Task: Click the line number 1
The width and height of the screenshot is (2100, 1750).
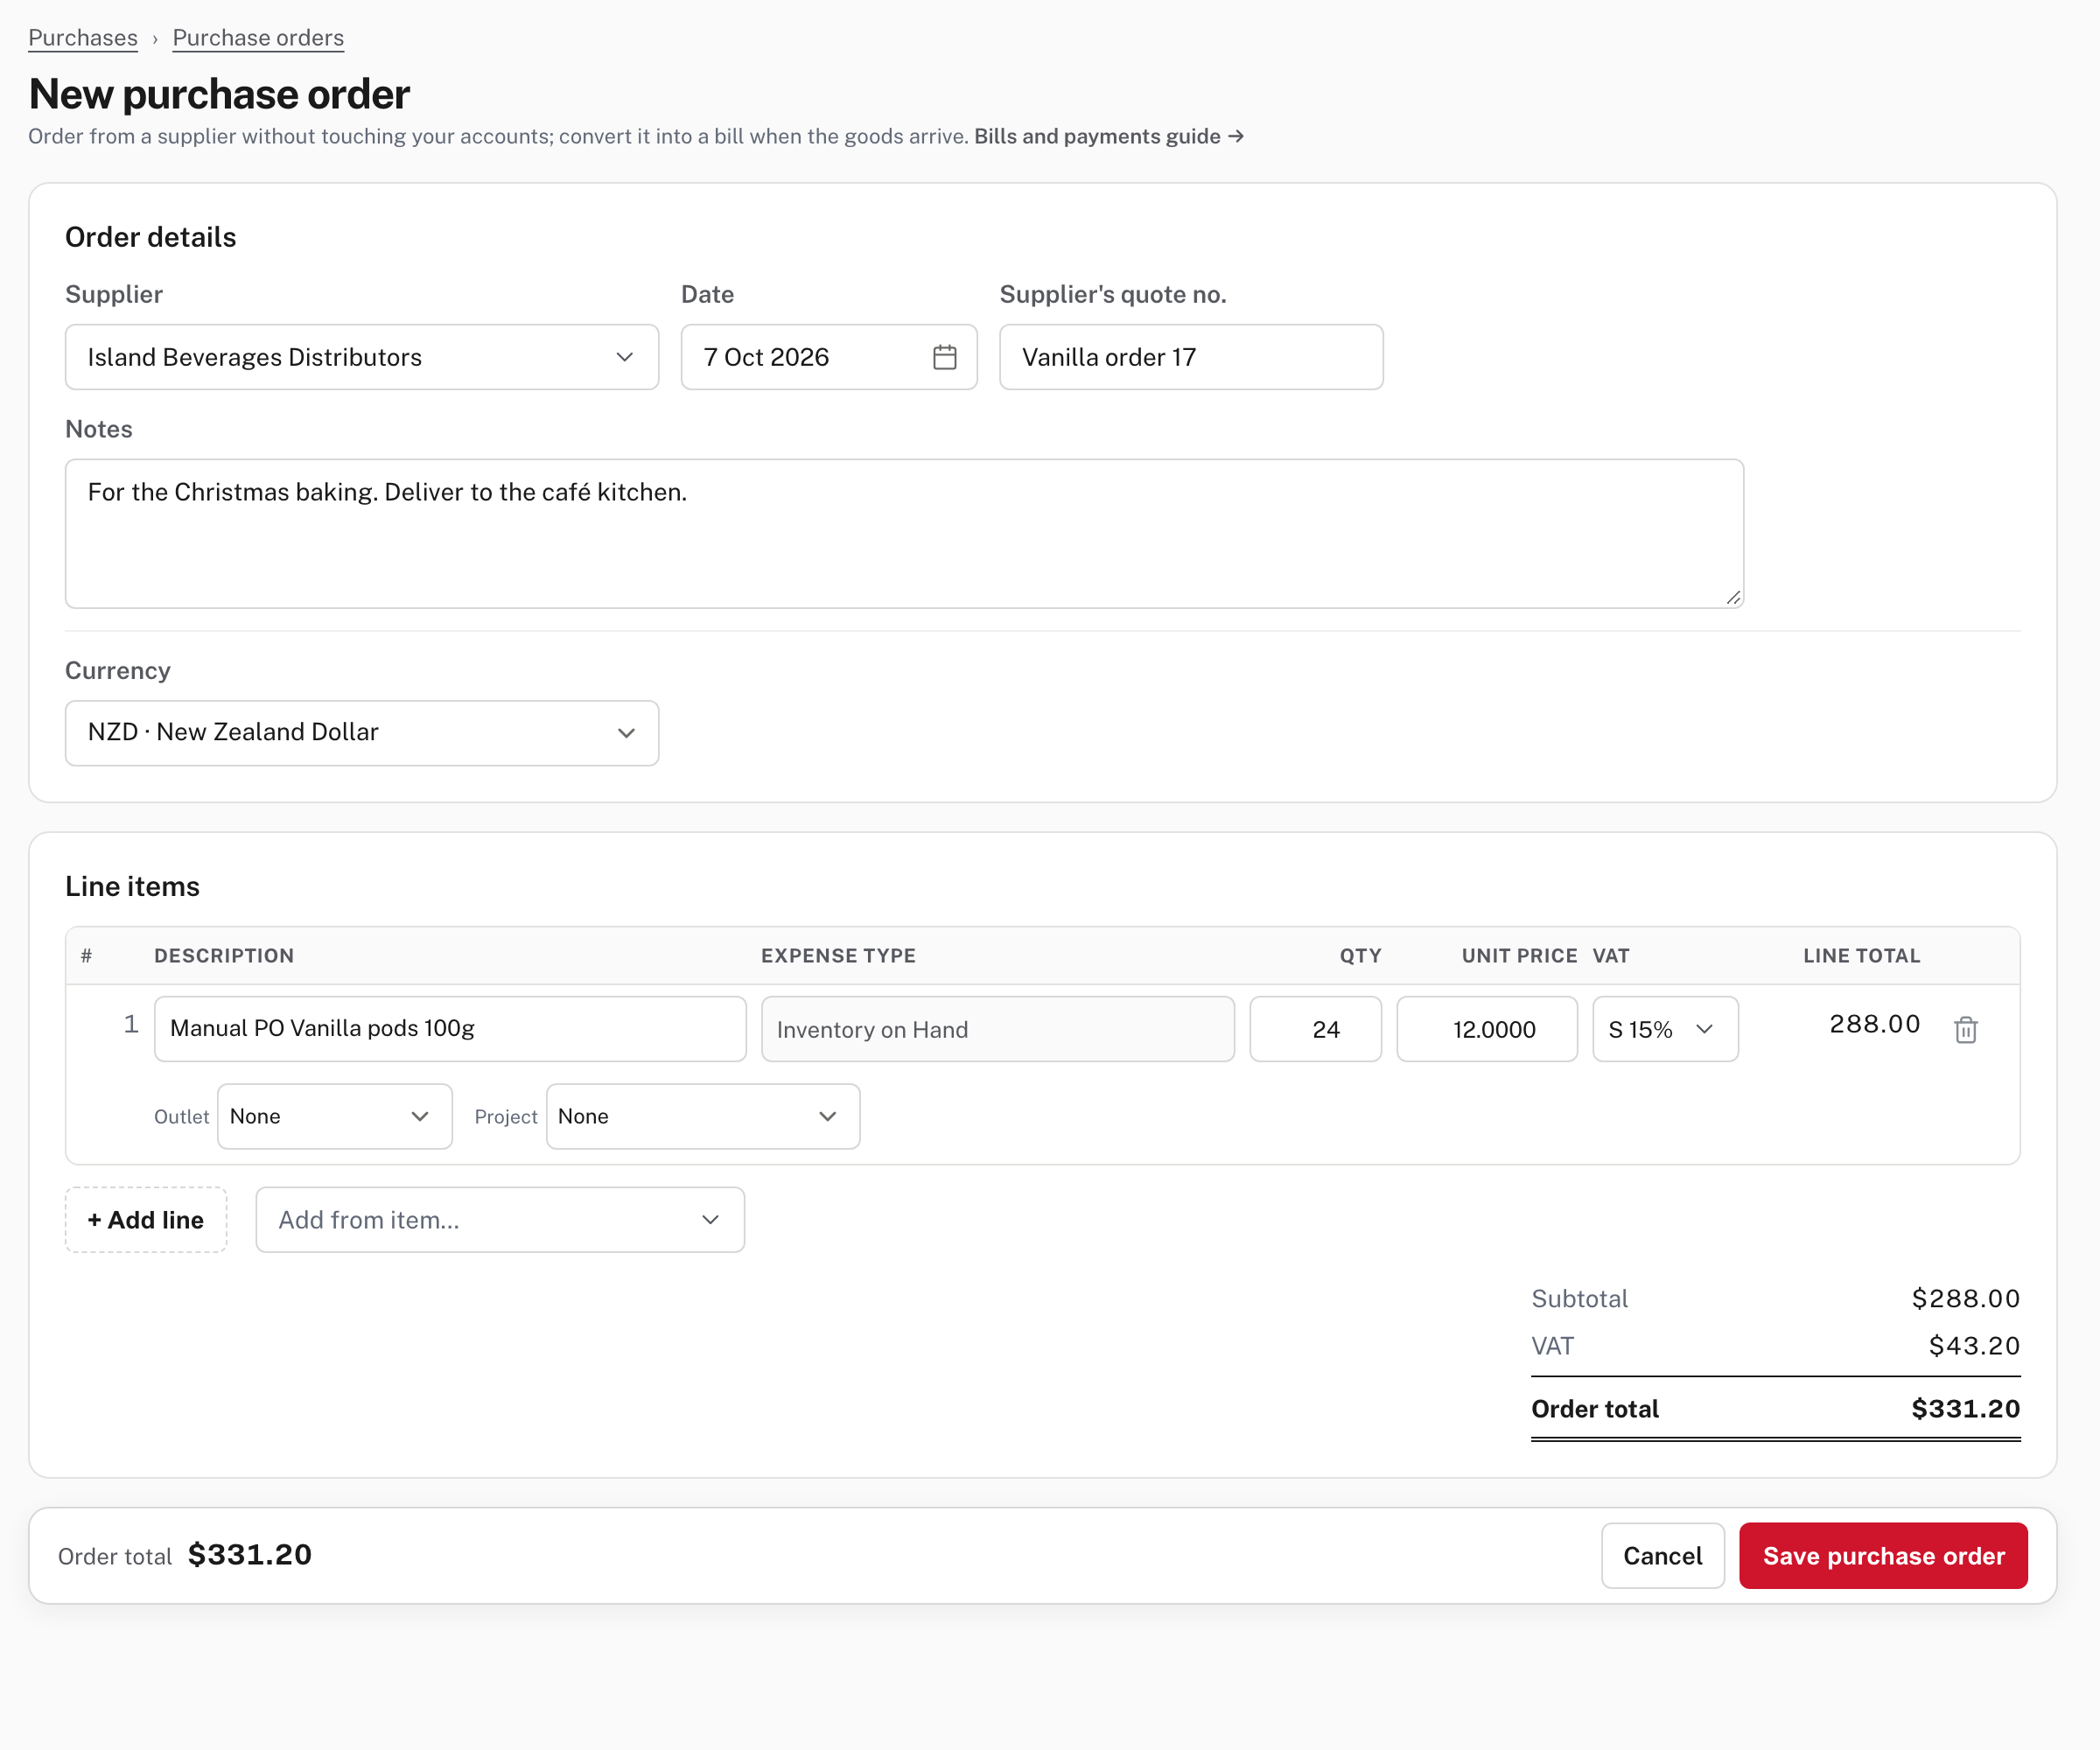Action: 130,1024
